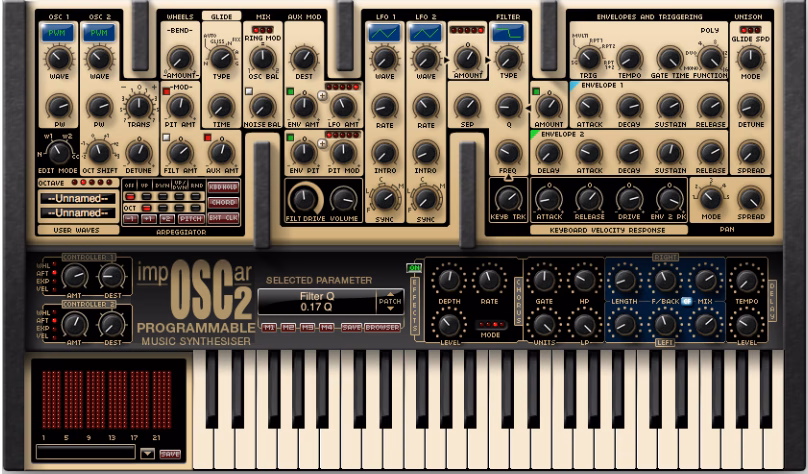Toggle the effects ON switch
This screenshot has width=808, height=474.
[414, 267]
